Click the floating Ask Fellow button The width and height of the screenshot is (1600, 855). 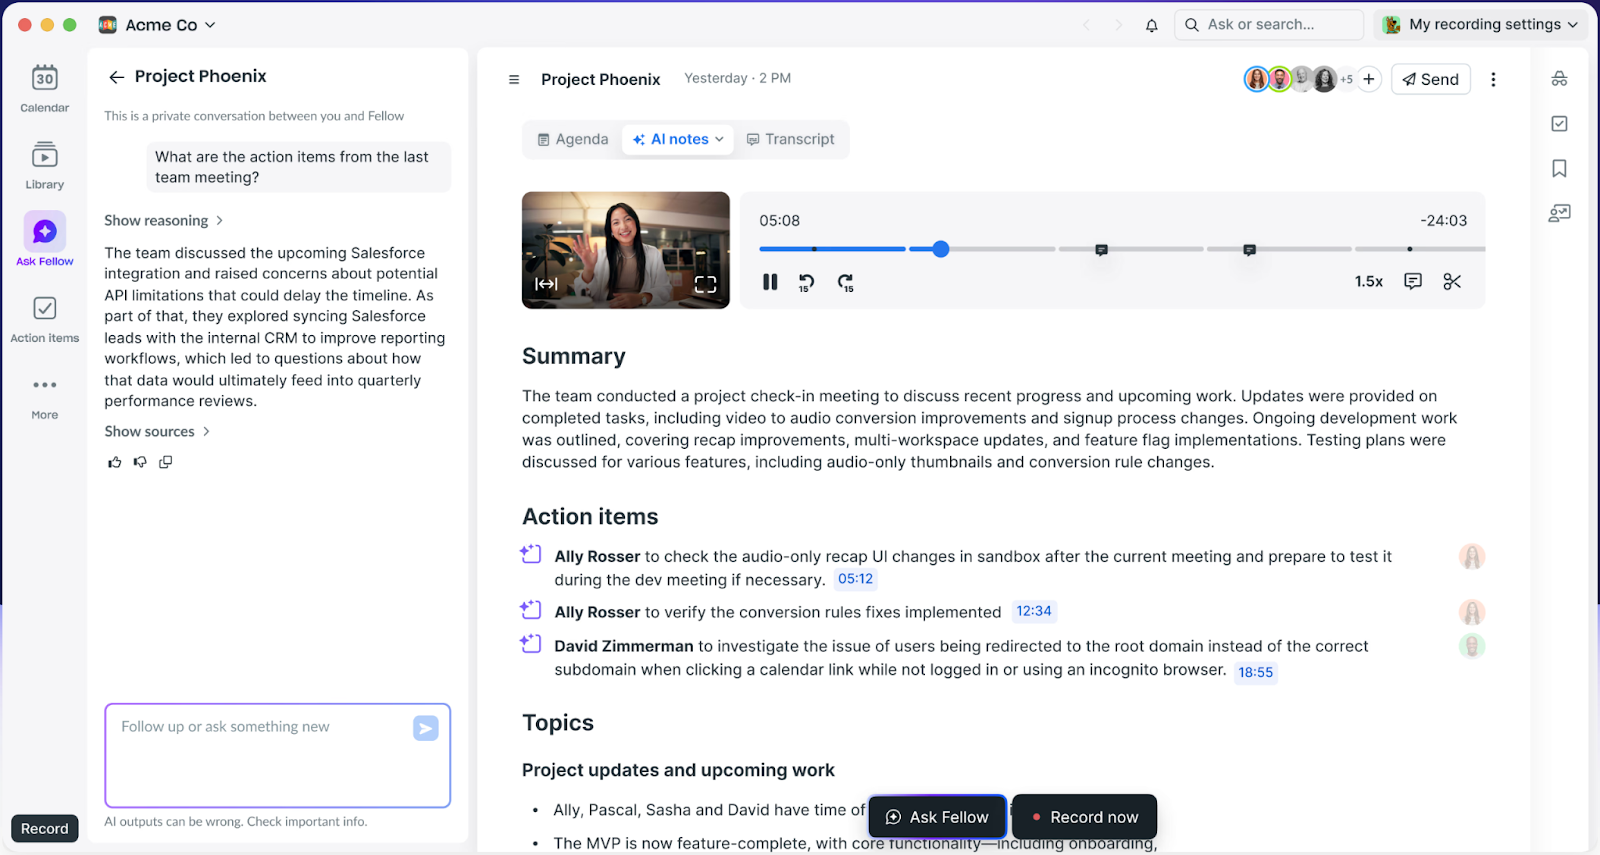[x=937, y=817]
